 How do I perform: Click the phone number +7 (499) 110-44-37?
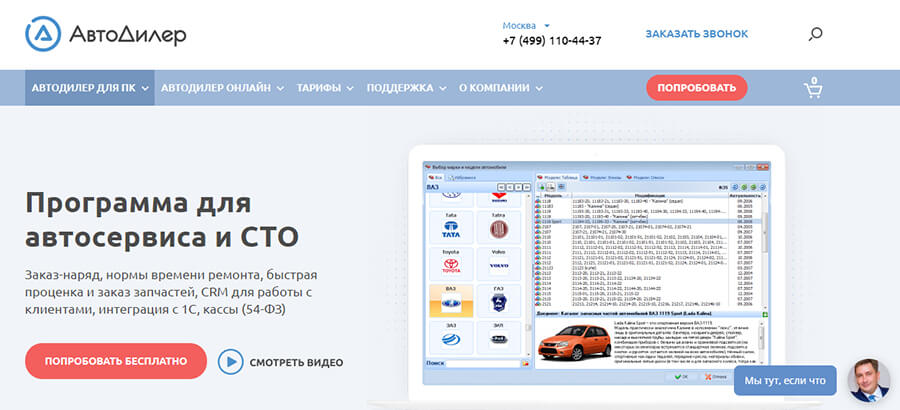552,41
